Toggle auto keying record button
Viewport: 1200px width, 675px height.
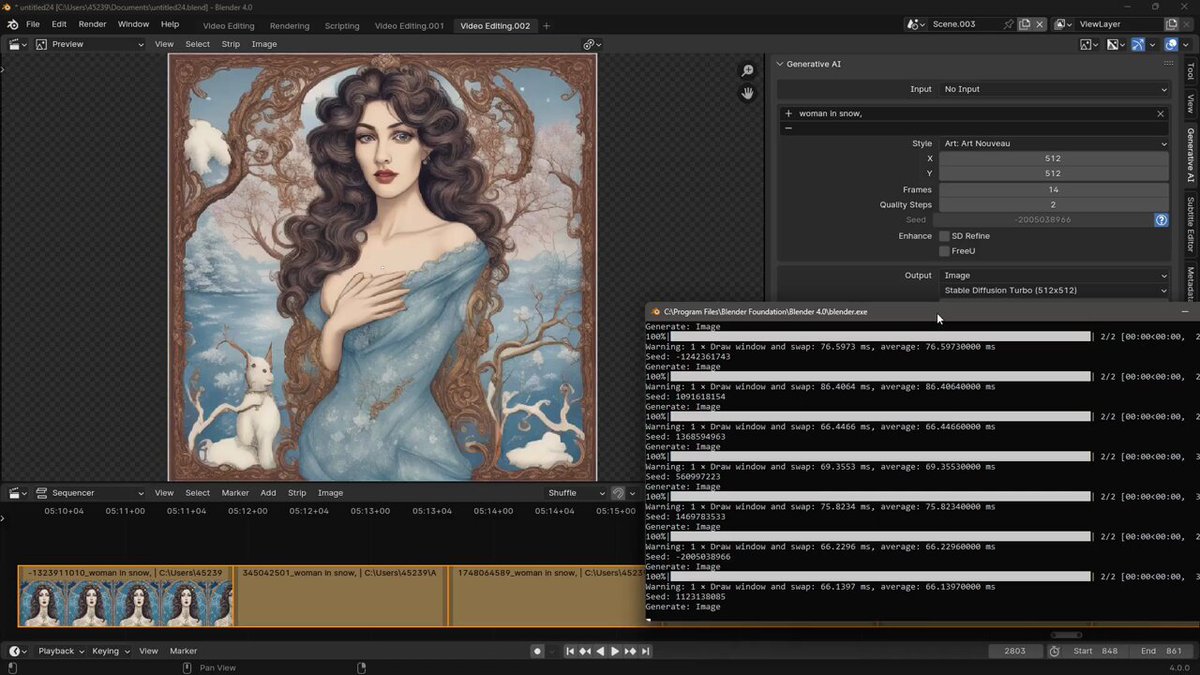coord(537,651)
